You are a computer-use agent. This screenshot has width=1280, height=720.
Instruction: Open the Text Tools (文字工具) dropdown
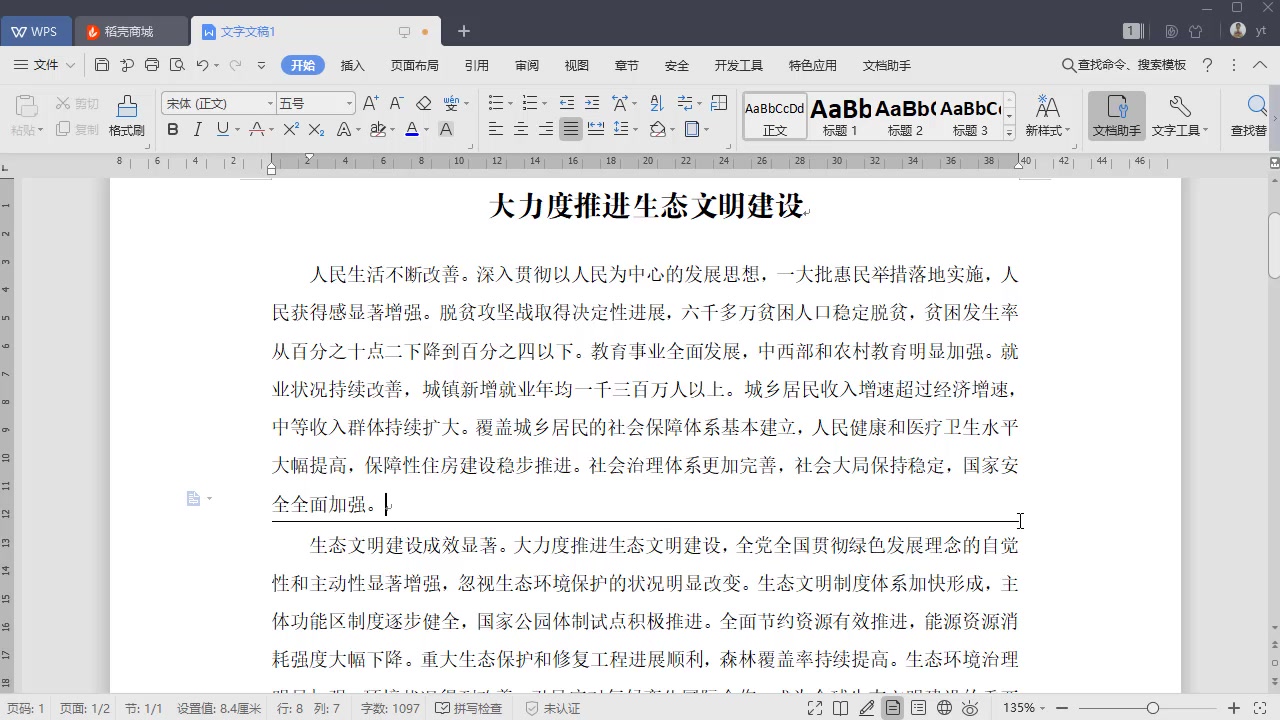pos(1180,116)
